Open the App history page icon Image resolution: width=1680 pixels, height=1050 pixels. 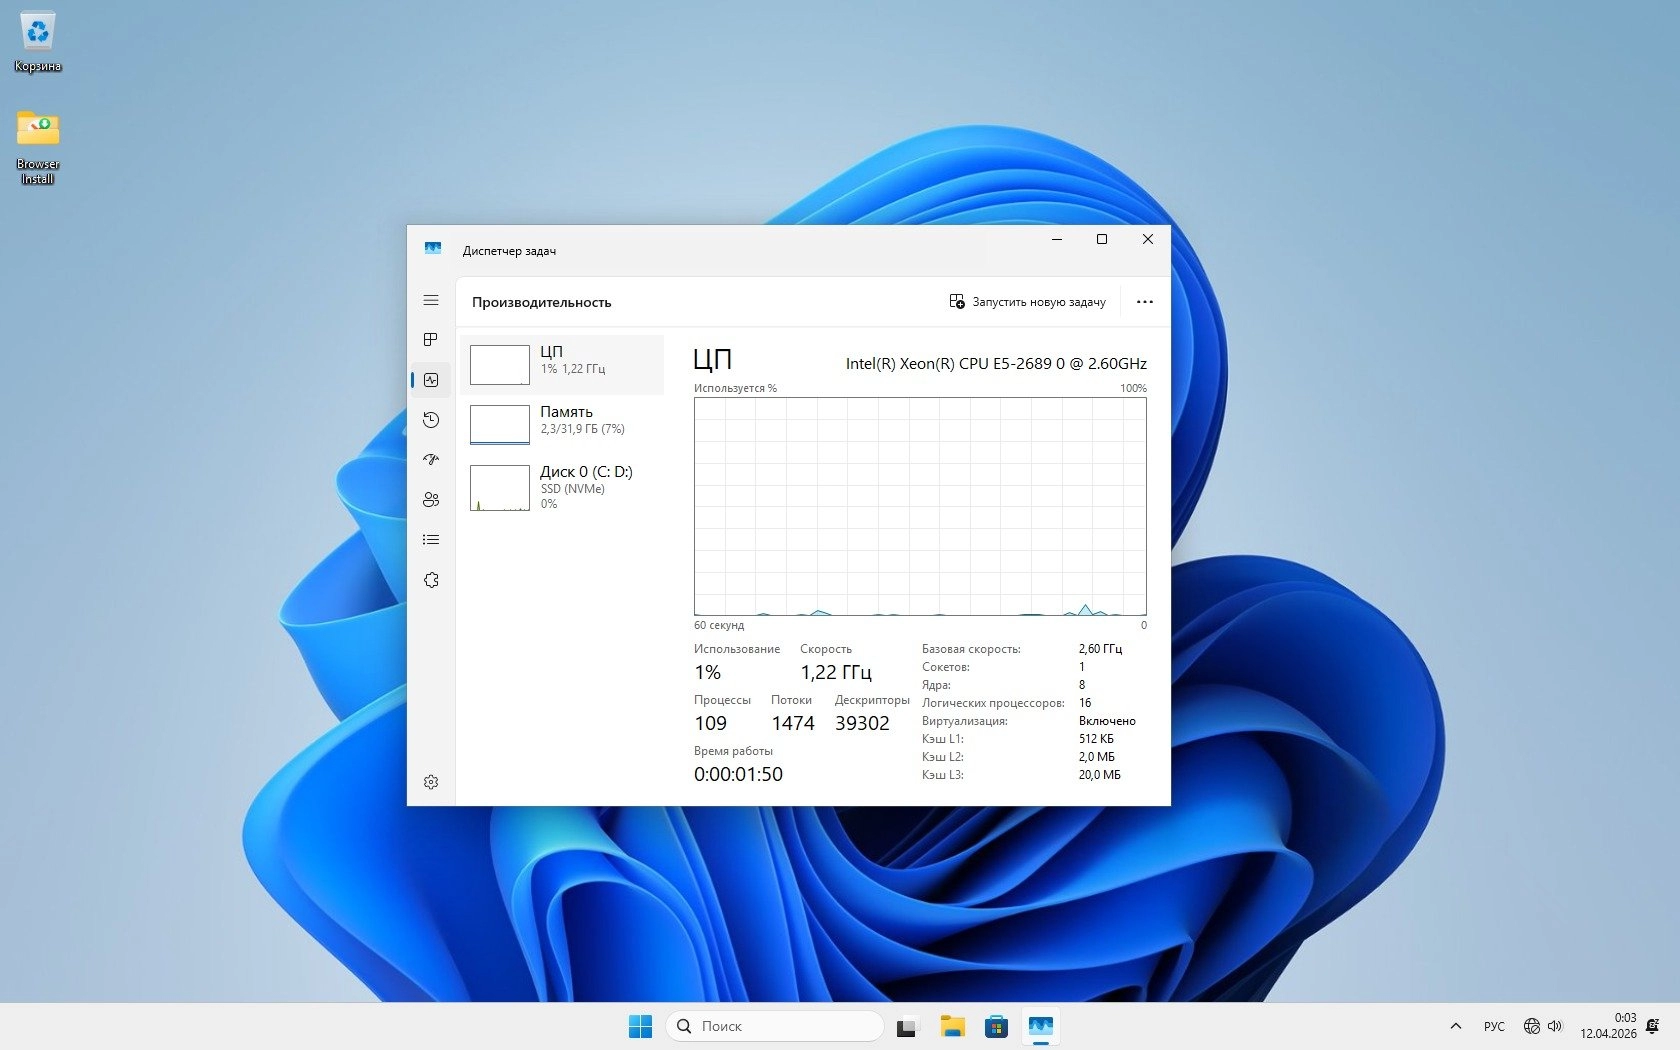(431, 420)
